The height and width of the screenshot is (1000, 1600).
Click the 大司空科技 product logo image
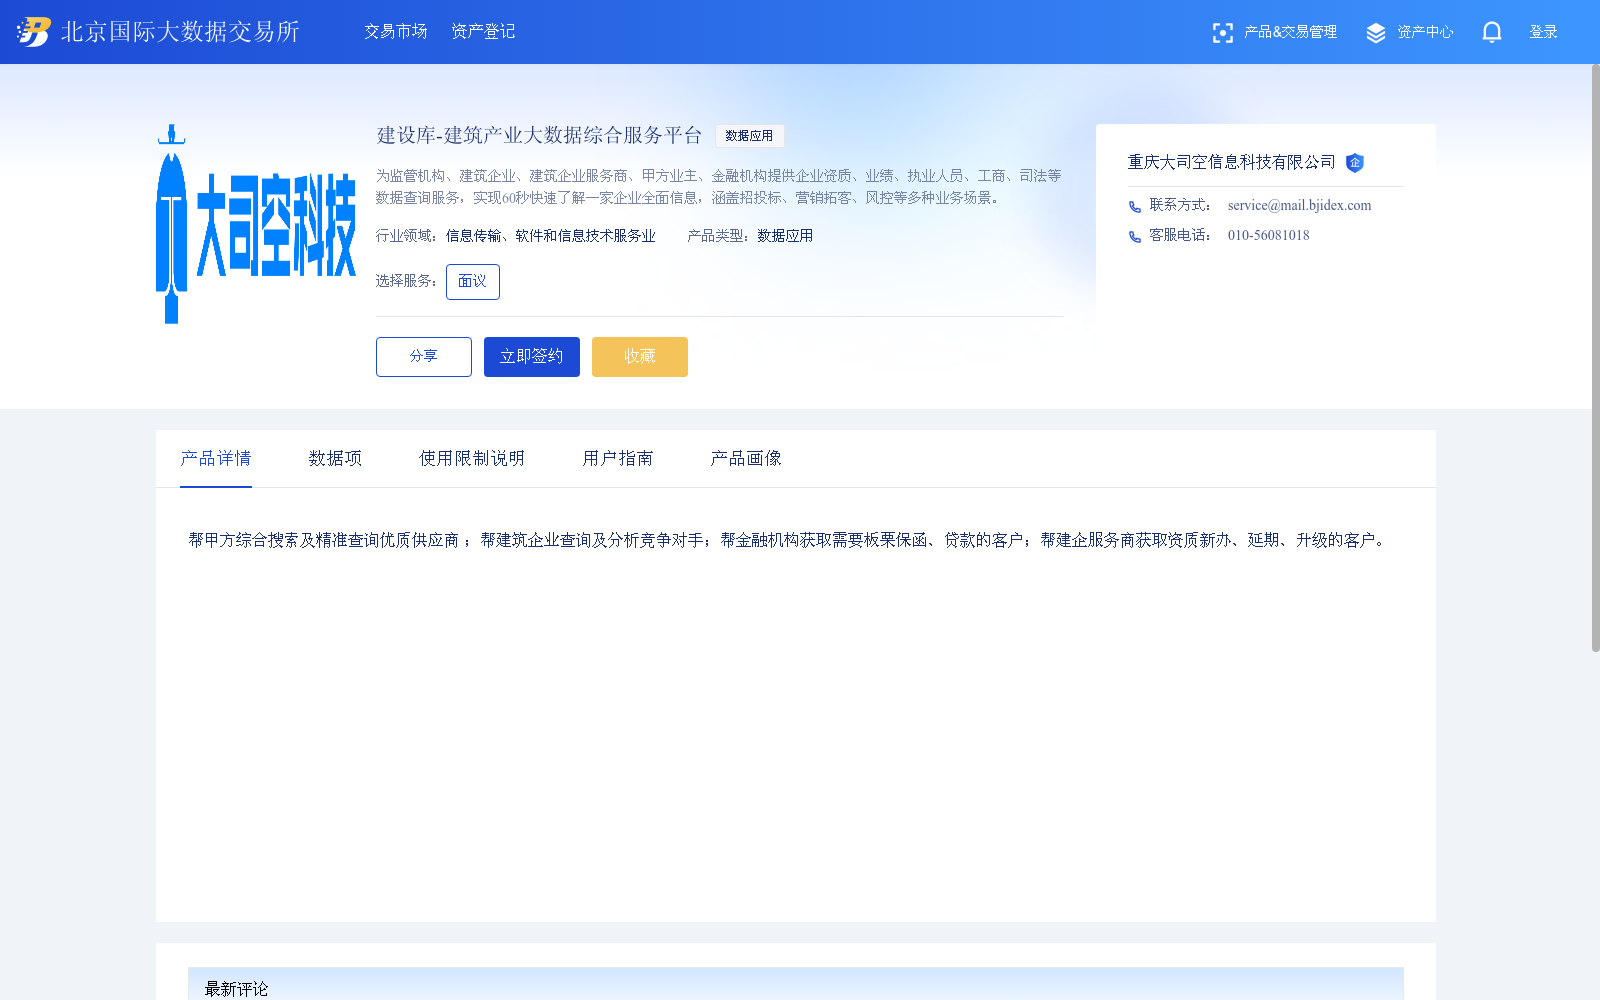[256, 224]
